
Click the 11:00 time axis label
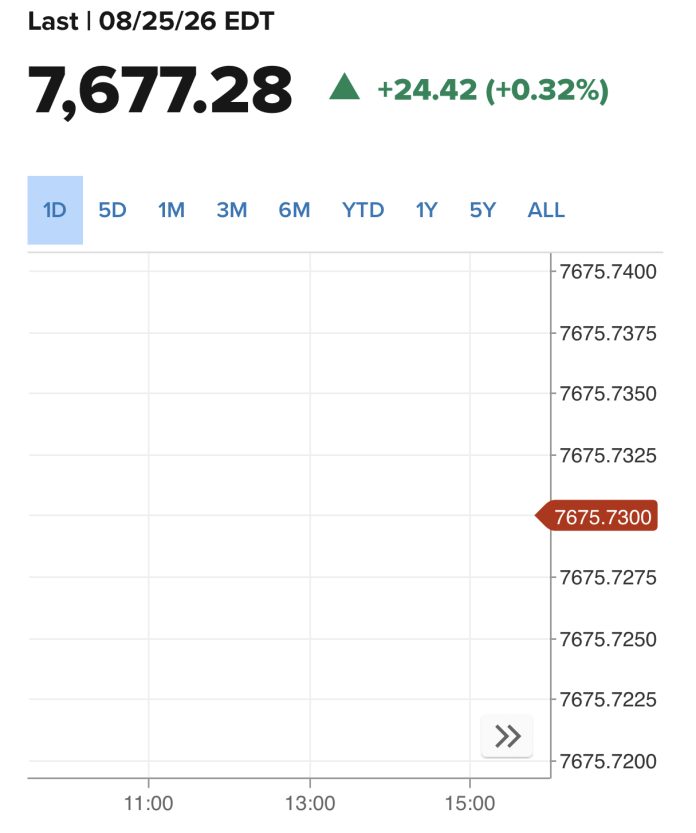[x=148, y=803]
